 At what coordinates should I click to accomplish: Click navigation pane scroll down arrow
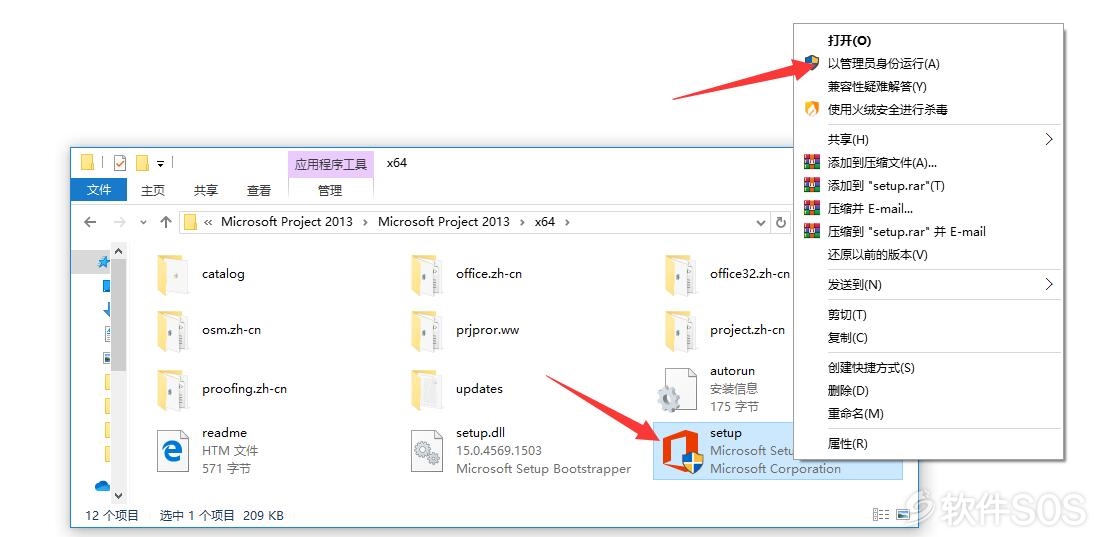click(118, 496)
